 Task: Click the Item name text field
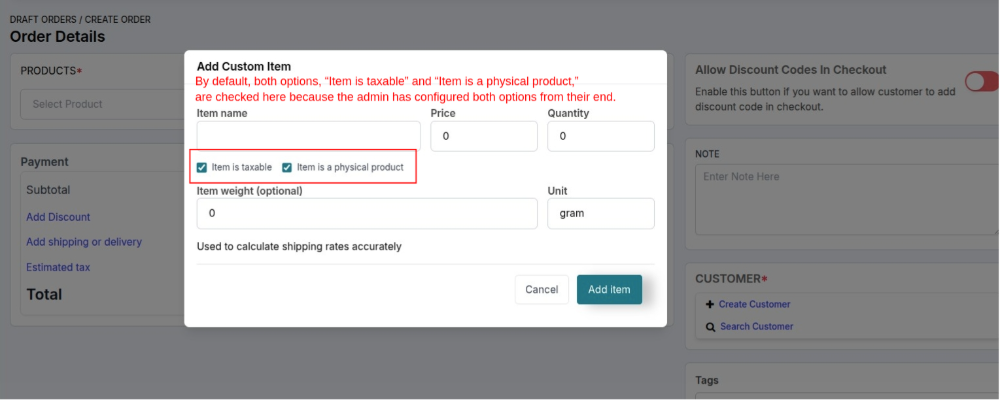tap(309, 136)
